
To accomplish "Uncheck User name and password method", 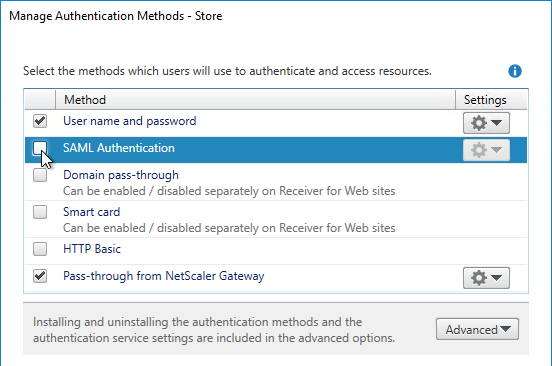I will (40, 121).
